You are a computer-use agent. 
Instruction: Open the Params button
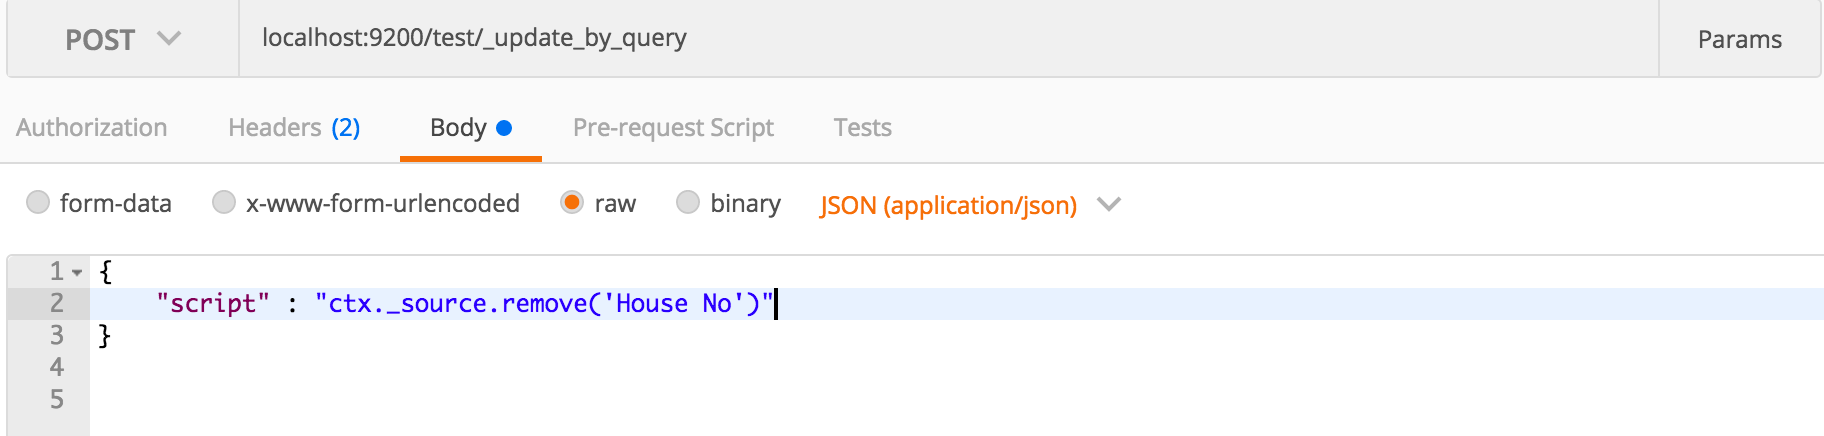click(x=1740, y=39)
